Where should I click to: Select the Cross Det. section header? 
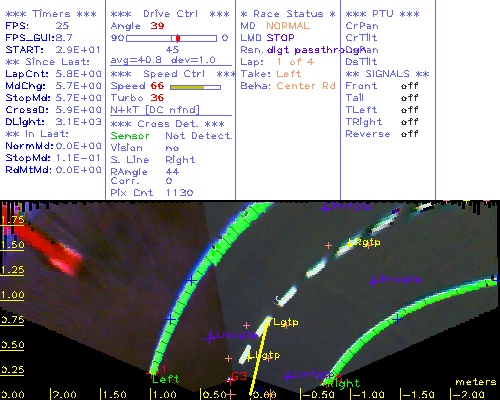coord(168,124)
